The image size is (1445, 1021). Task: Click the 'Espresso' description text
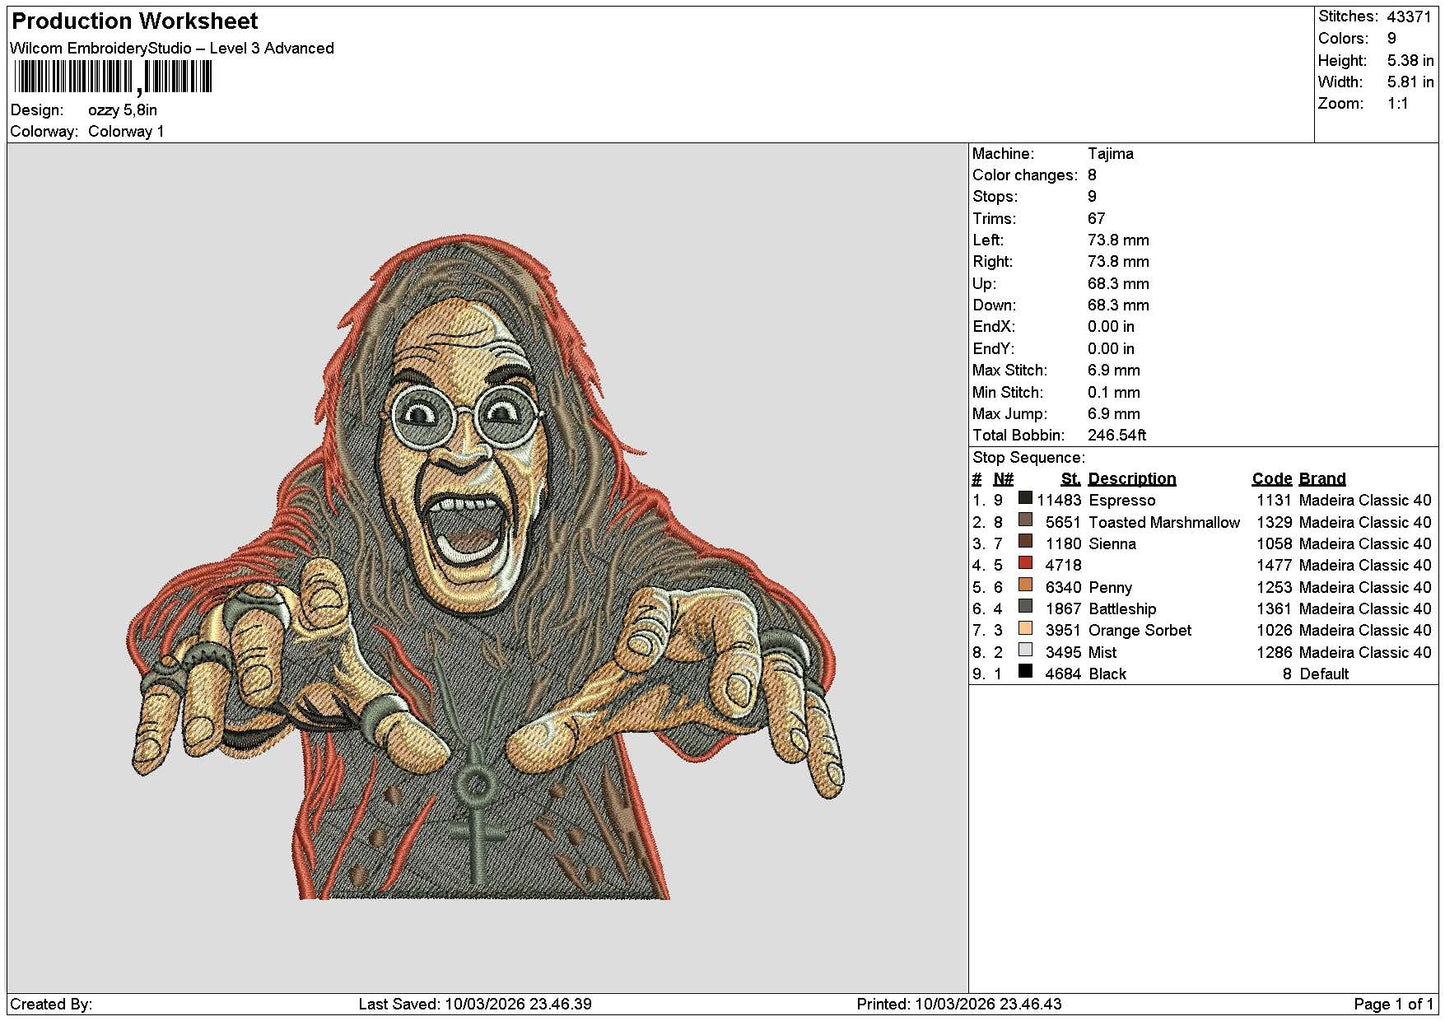[1122, 500]
